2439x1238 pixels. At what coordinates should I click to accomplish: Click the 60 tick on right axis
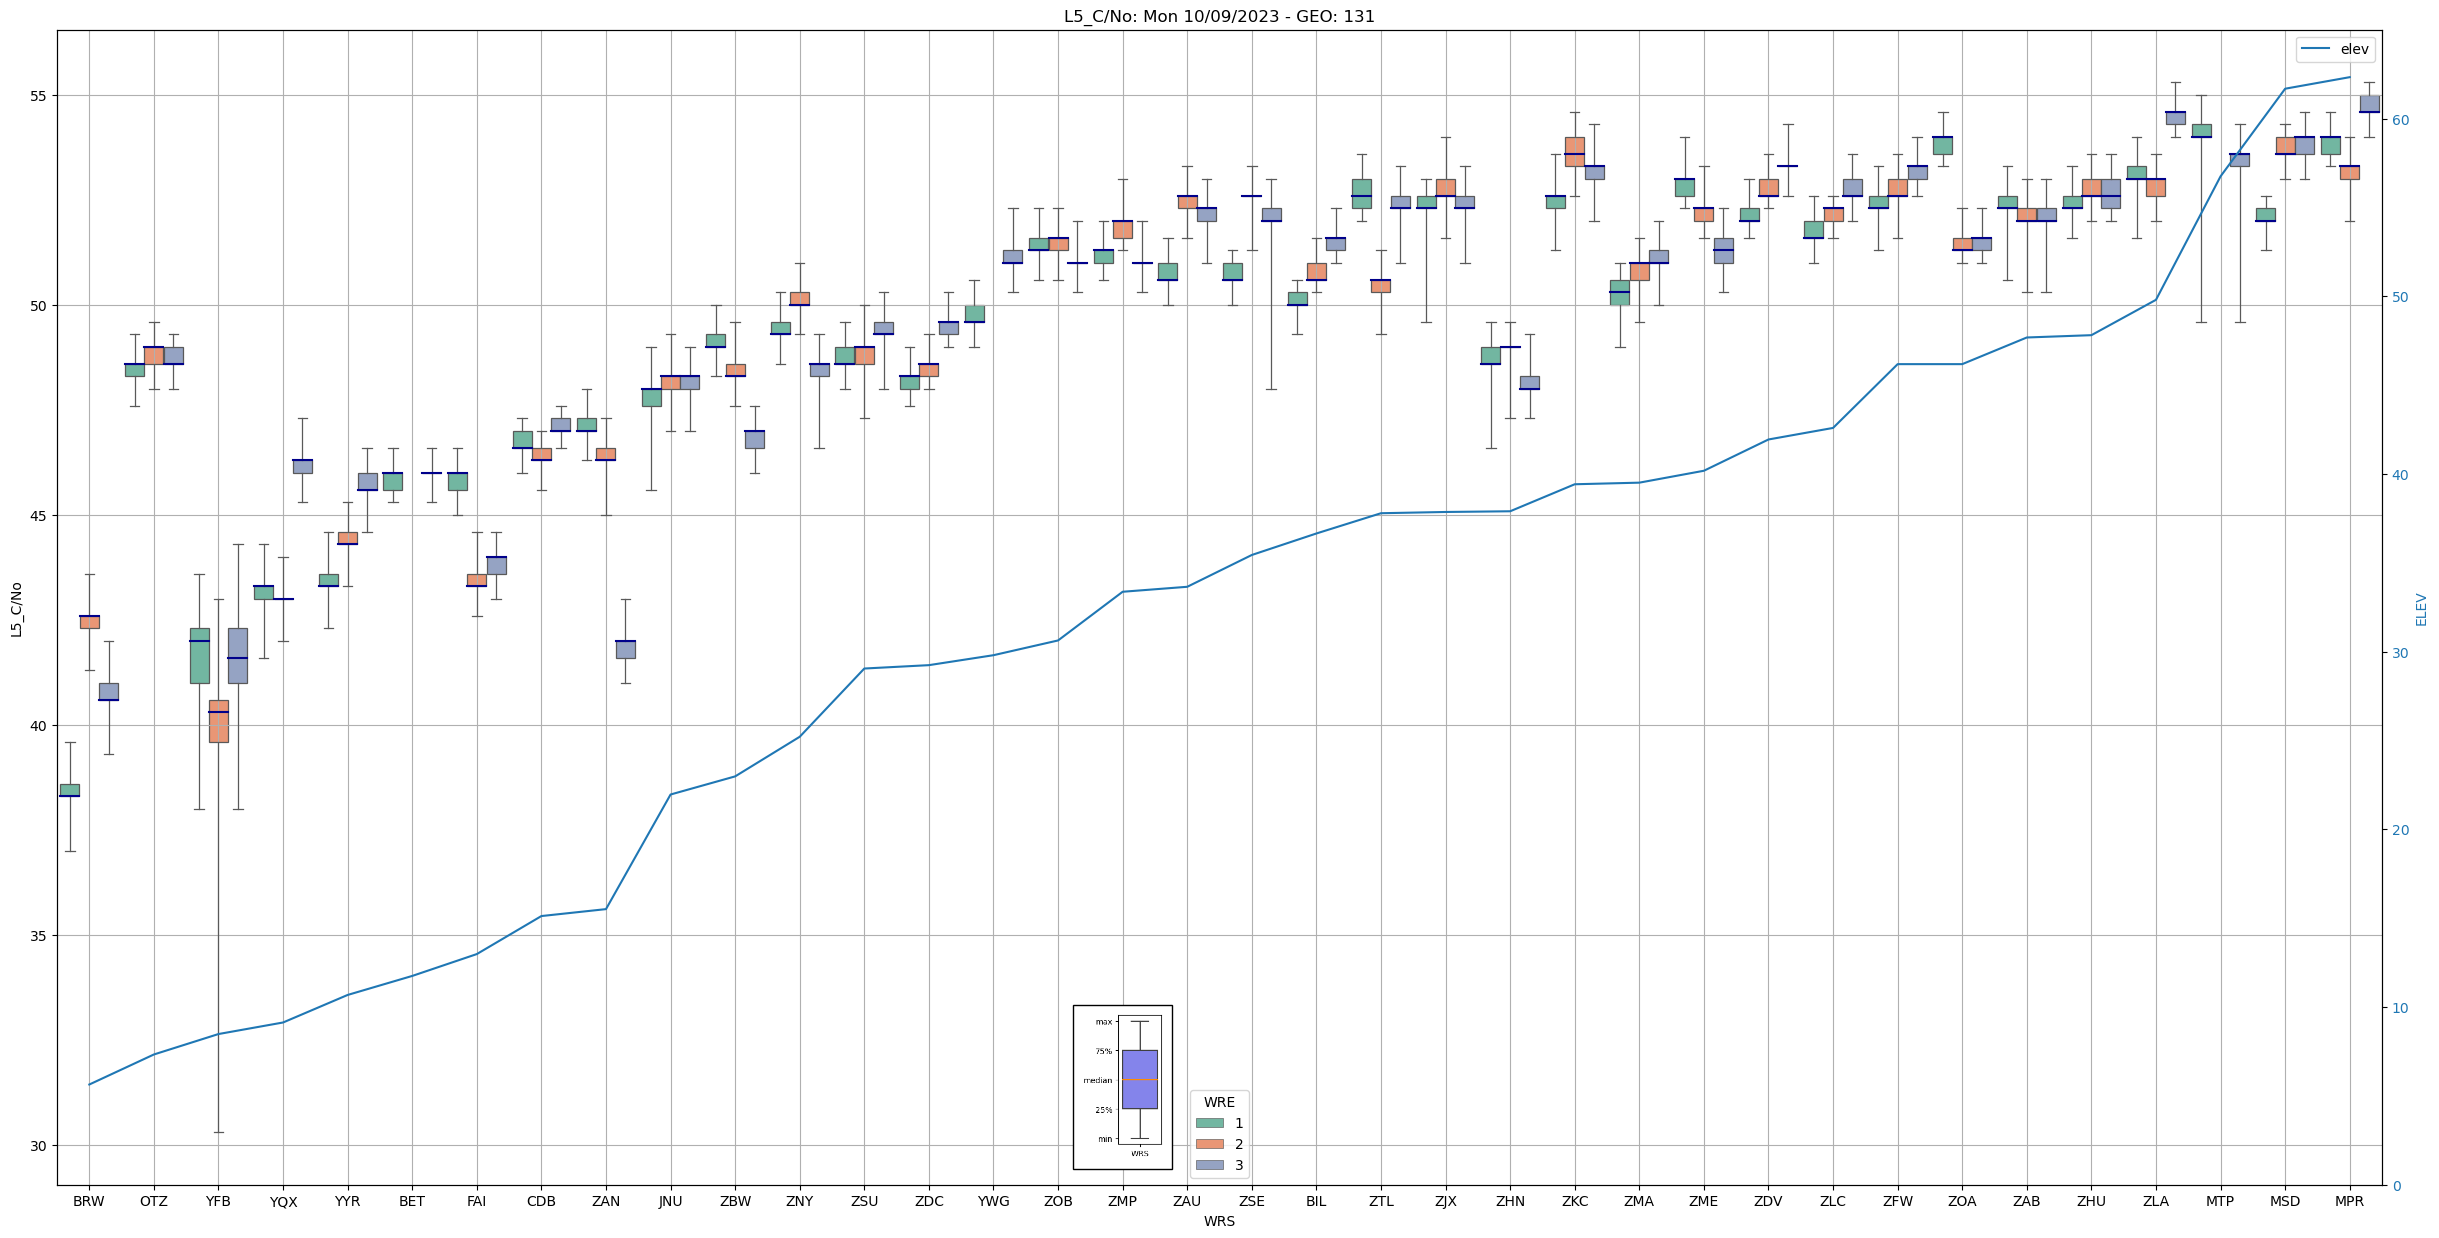click(2399, 120)
